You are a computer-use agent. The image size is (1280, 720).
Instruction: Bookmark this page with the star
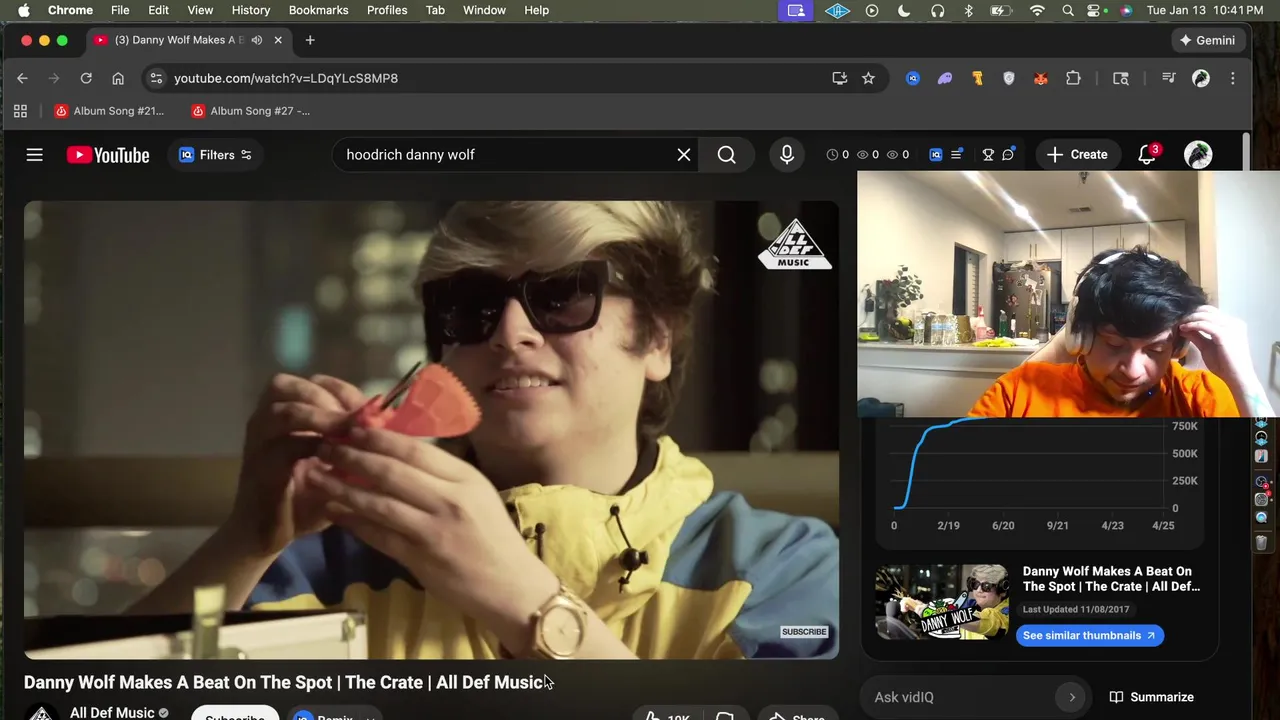tap(868, 78)
